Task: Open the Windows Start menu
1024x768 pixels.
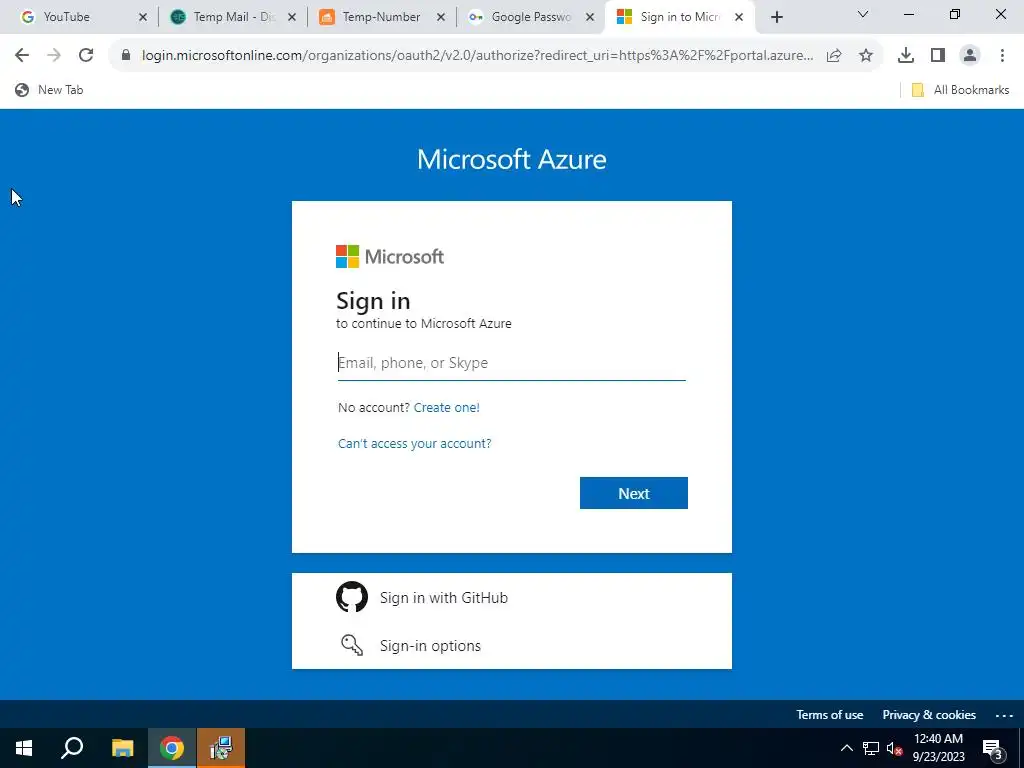Action: click(24, 748)
